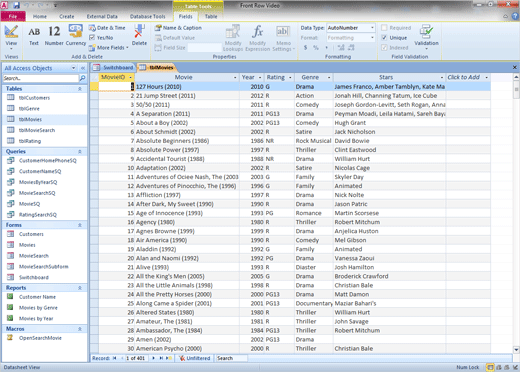Open the View mode button
This screenshot has height=372, width=520.
[x=11, y=37]
